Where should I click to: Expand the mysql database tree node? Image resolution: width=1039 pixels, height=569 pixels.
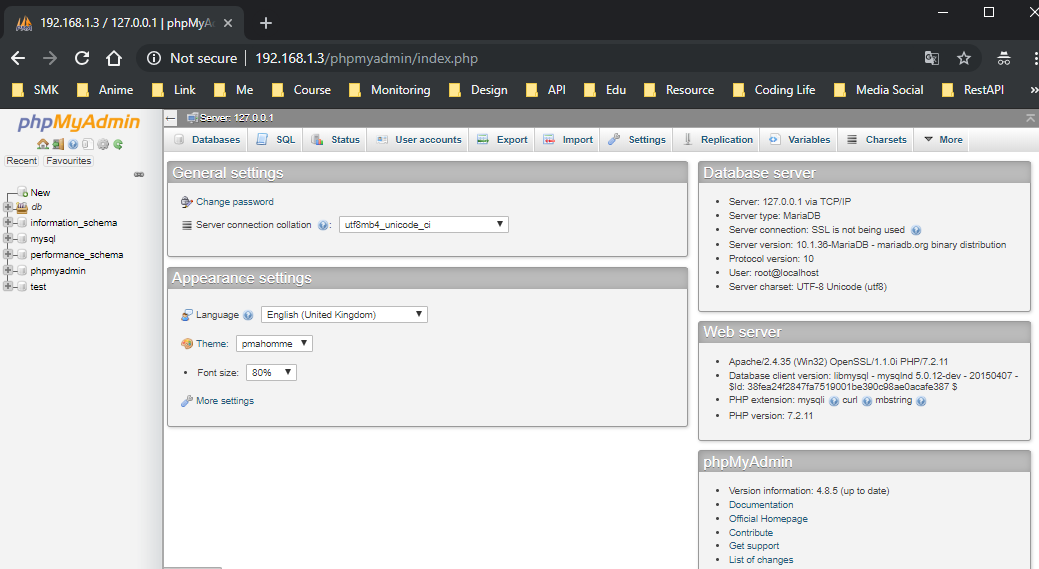[8, 239]
